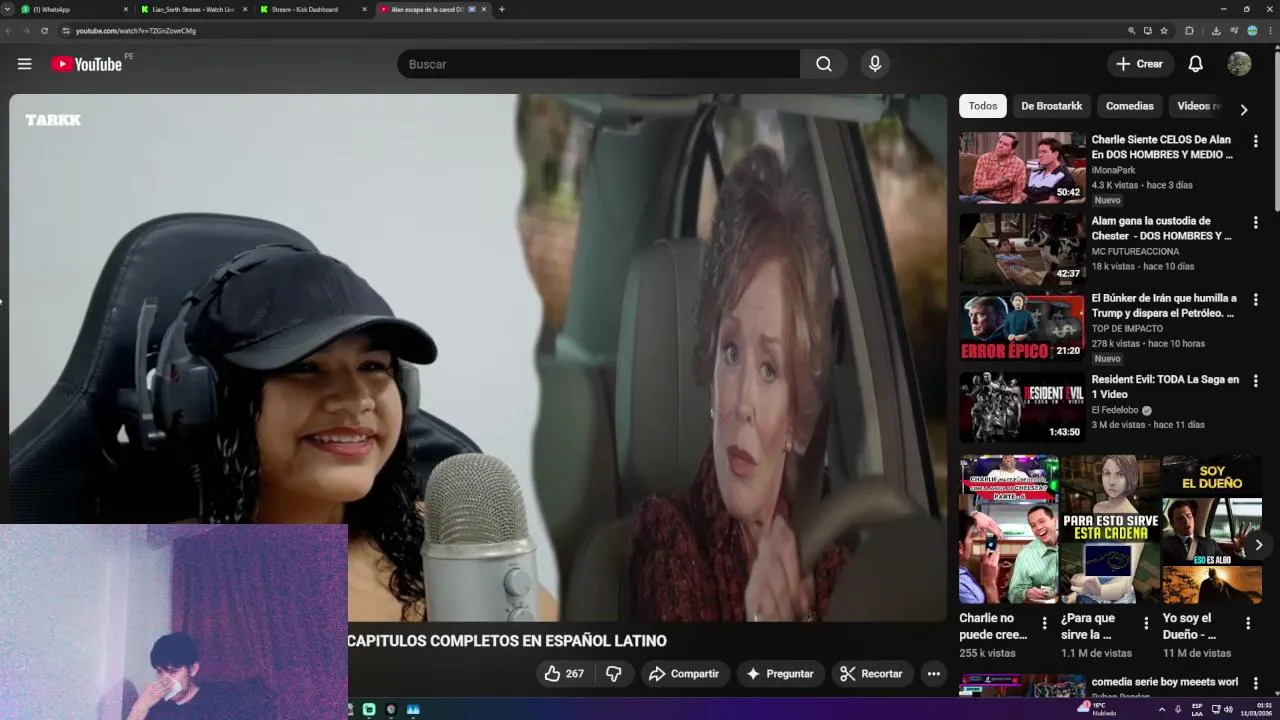The width and height of the screenshot is (1280, 720).
Task: Open El Búnker de Irán video thumbnail
Action: tap(1022, 326)
